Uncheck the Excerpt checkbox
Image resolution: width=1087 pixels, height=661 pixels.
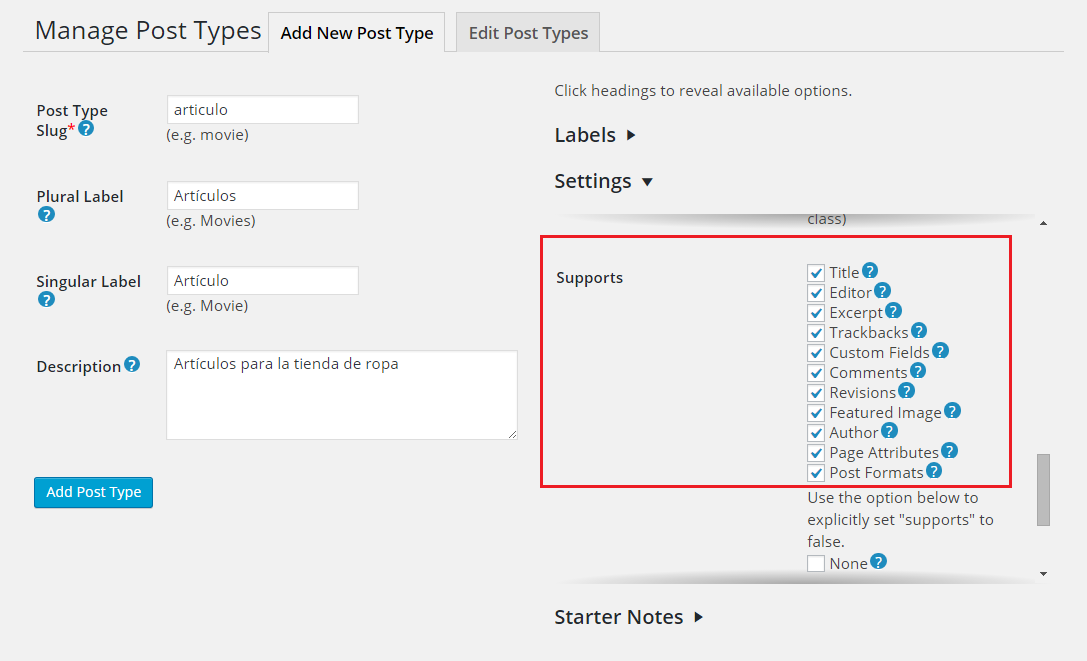[x=816, y=313]
